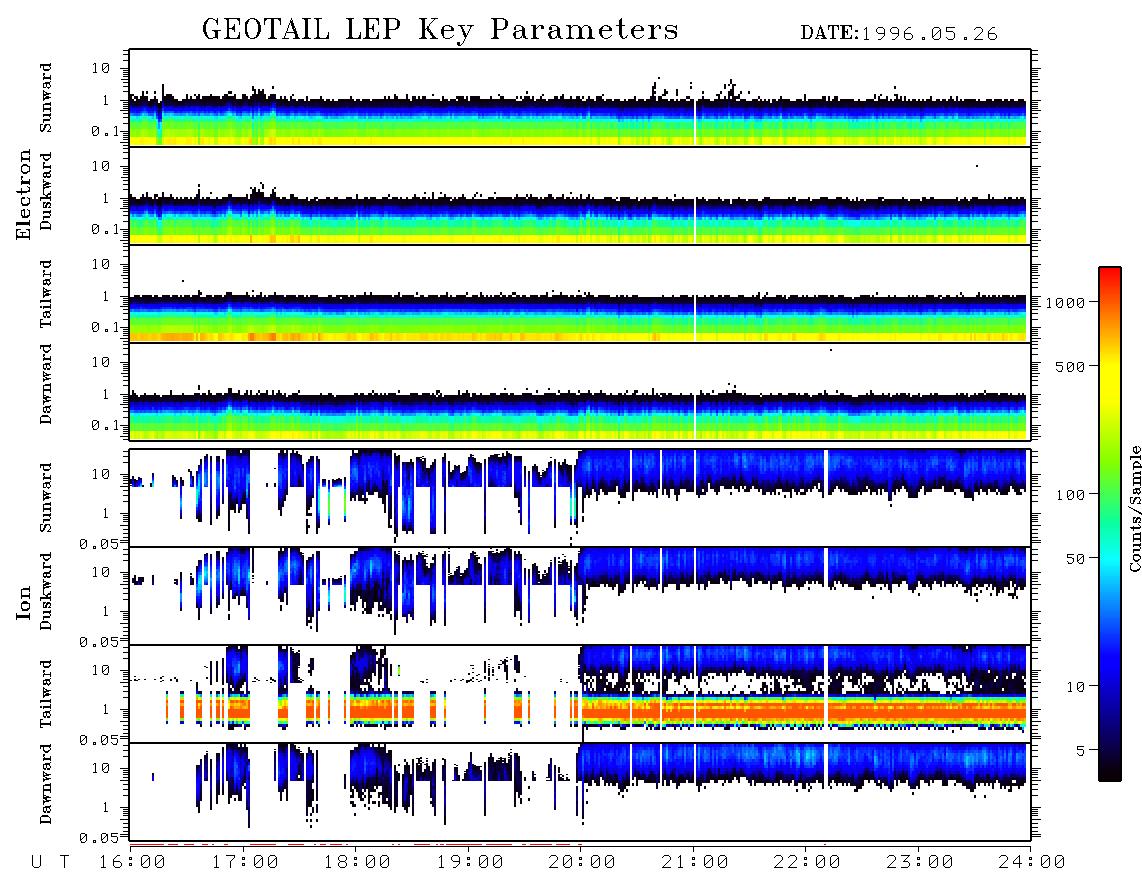The image size is (1142, 880).
Task: Select the 22:00 time tick label
Action: click(x=807, y=863)
